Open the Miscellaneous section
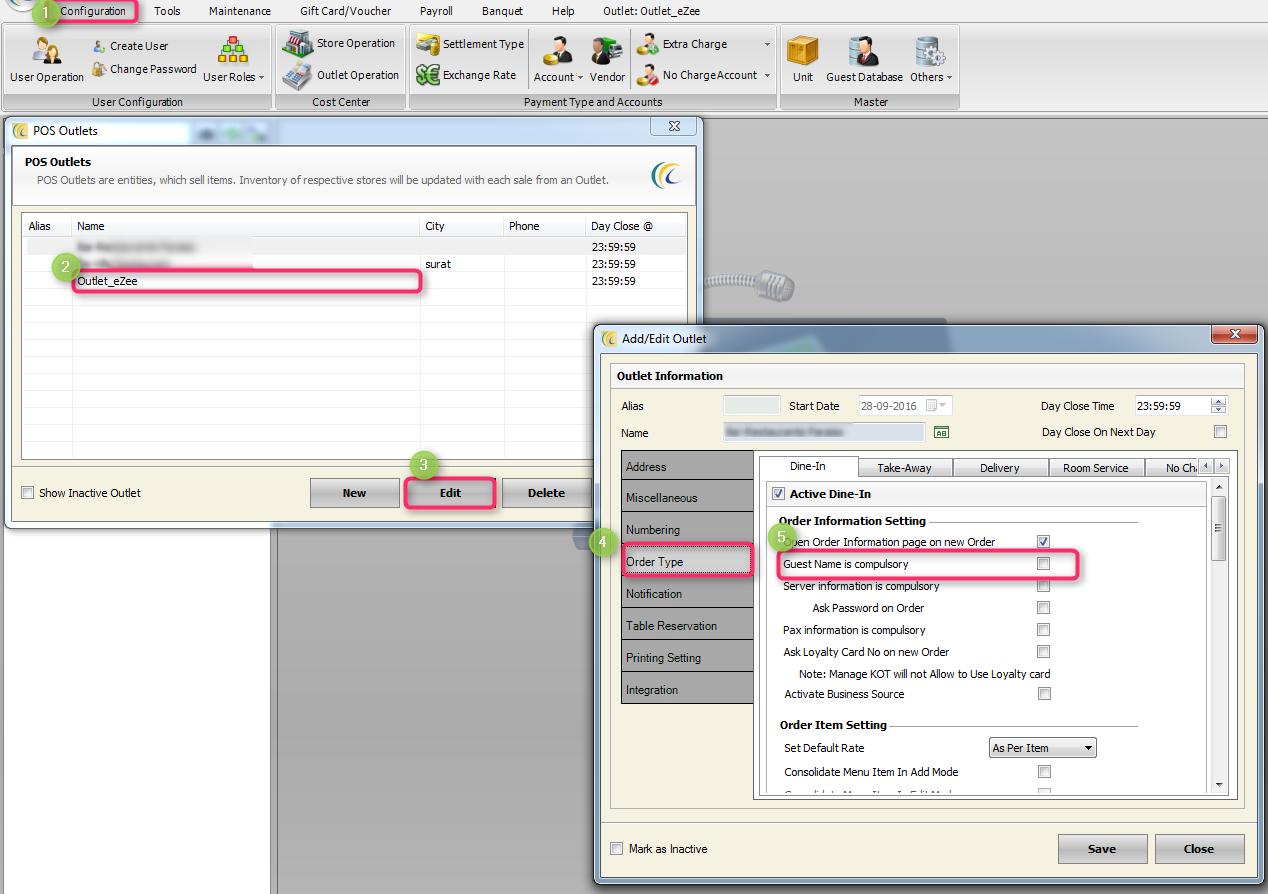This screenshot has height=894, width=1268. pyautogui.click(x=687, y=498)
